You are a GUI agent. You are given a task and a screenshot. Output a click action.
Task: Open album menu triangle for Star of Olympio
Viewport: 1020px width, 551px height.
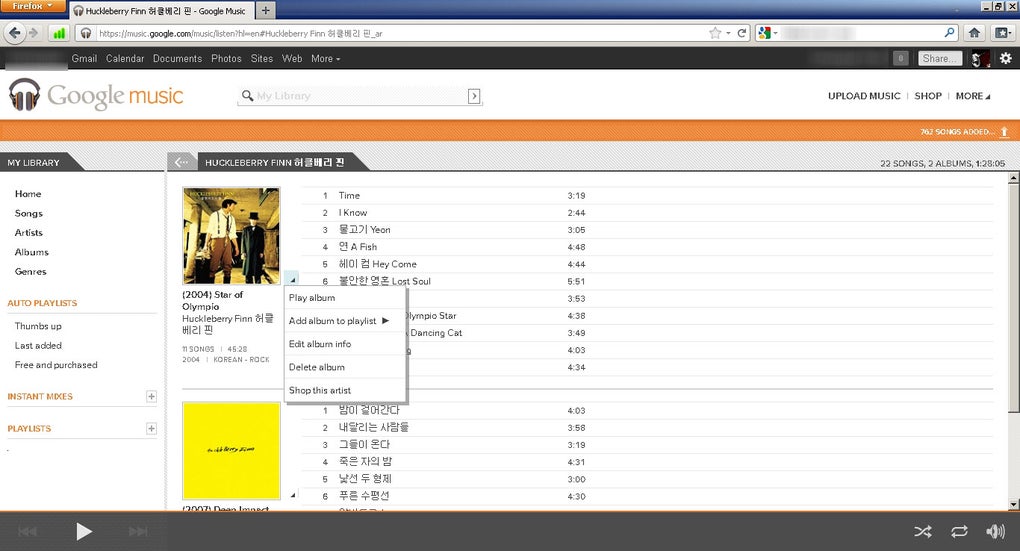[x=292, y=279]
